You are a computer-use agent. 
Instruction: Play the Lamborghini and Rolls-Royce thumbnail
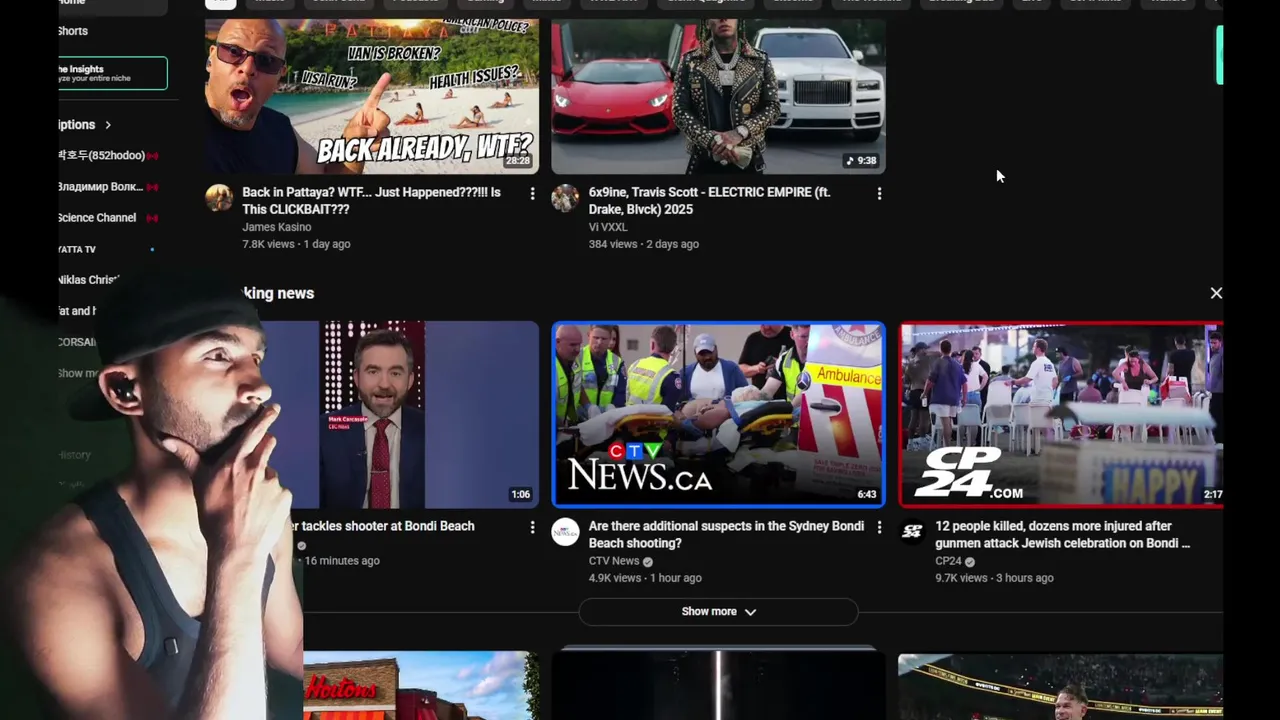(718, 96)
